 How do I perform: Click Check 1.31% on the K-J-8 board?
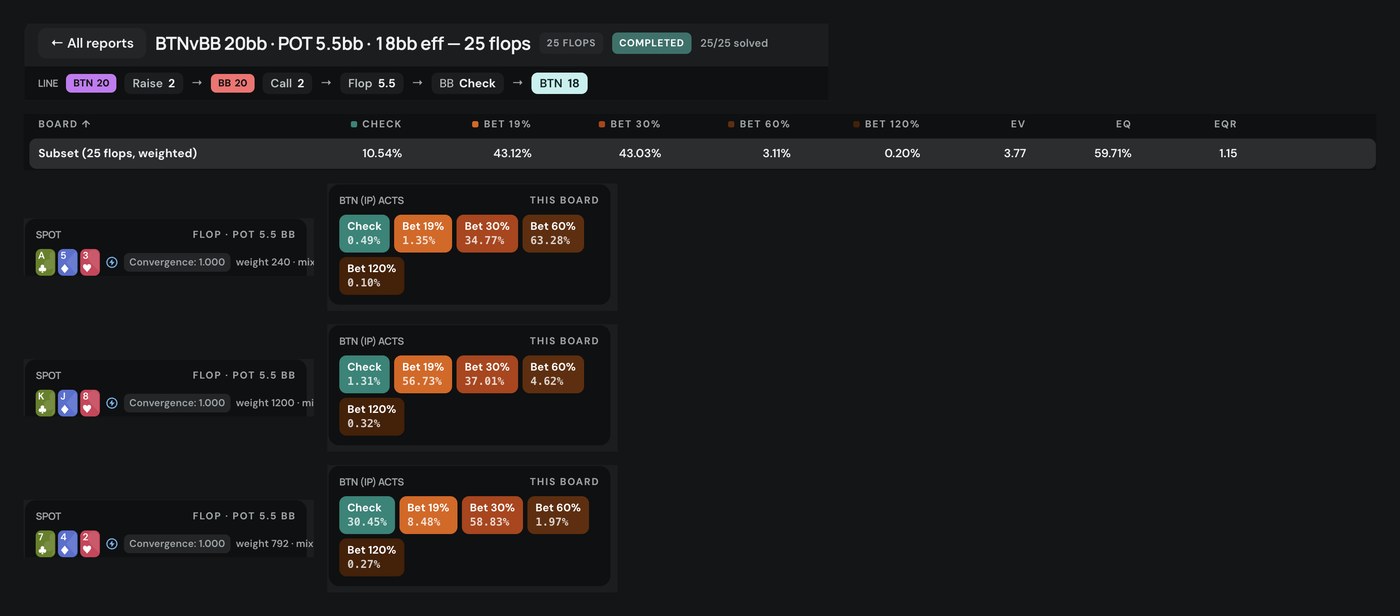coord(364,374)
